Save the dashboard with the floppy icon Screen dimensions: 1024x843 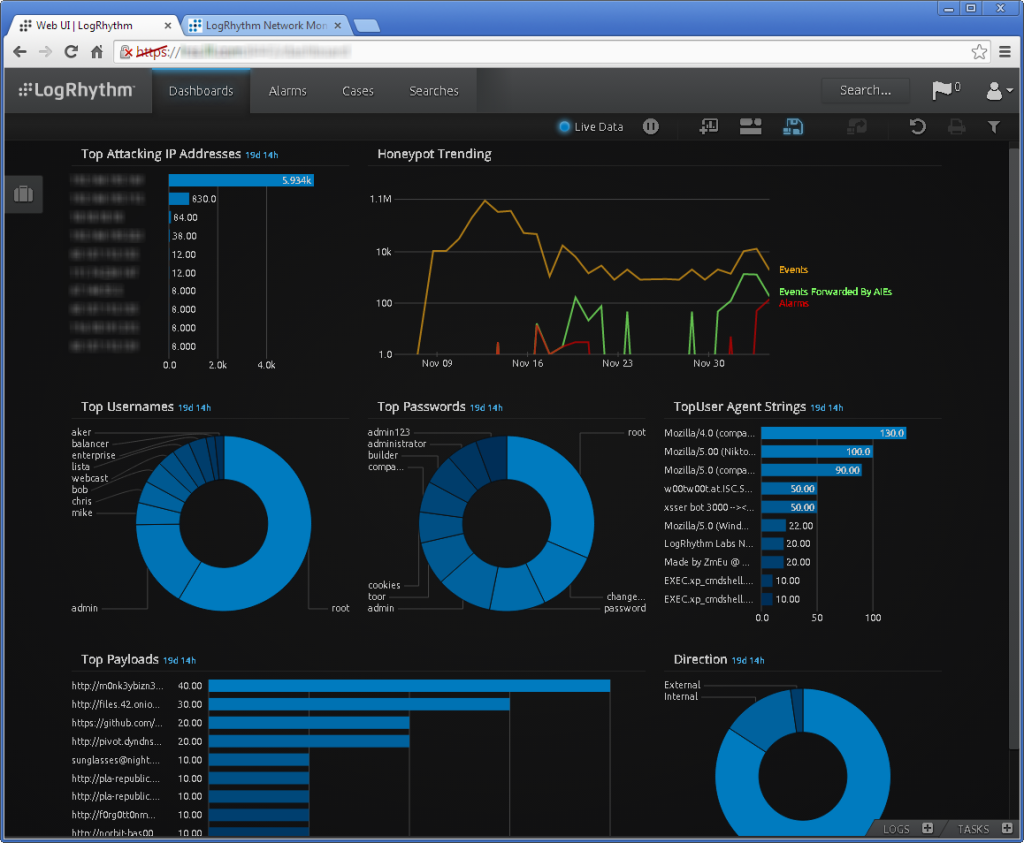point(793,126)
